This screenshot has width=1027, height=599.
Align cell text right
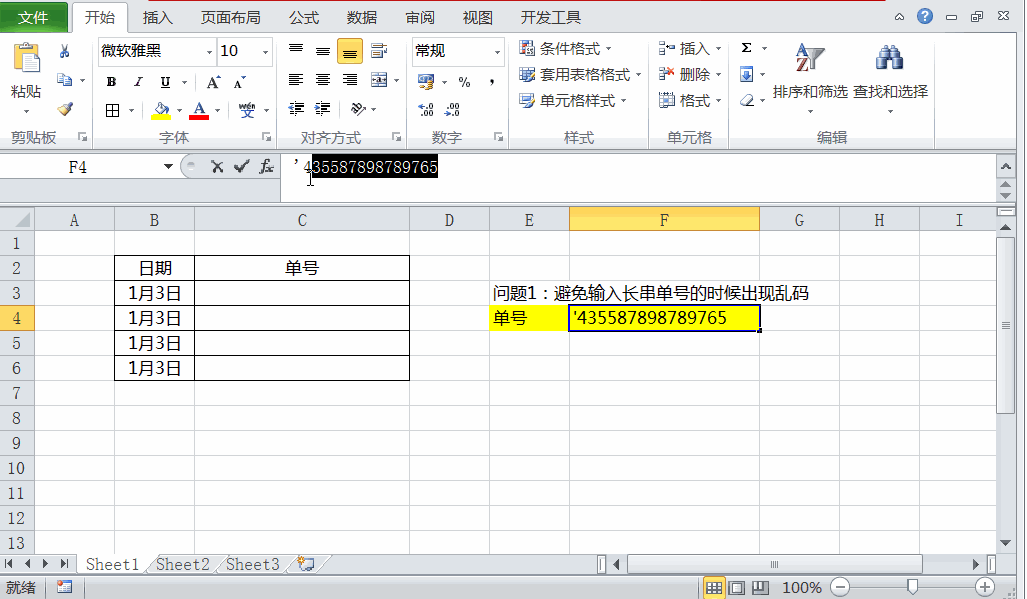point(350,80)
